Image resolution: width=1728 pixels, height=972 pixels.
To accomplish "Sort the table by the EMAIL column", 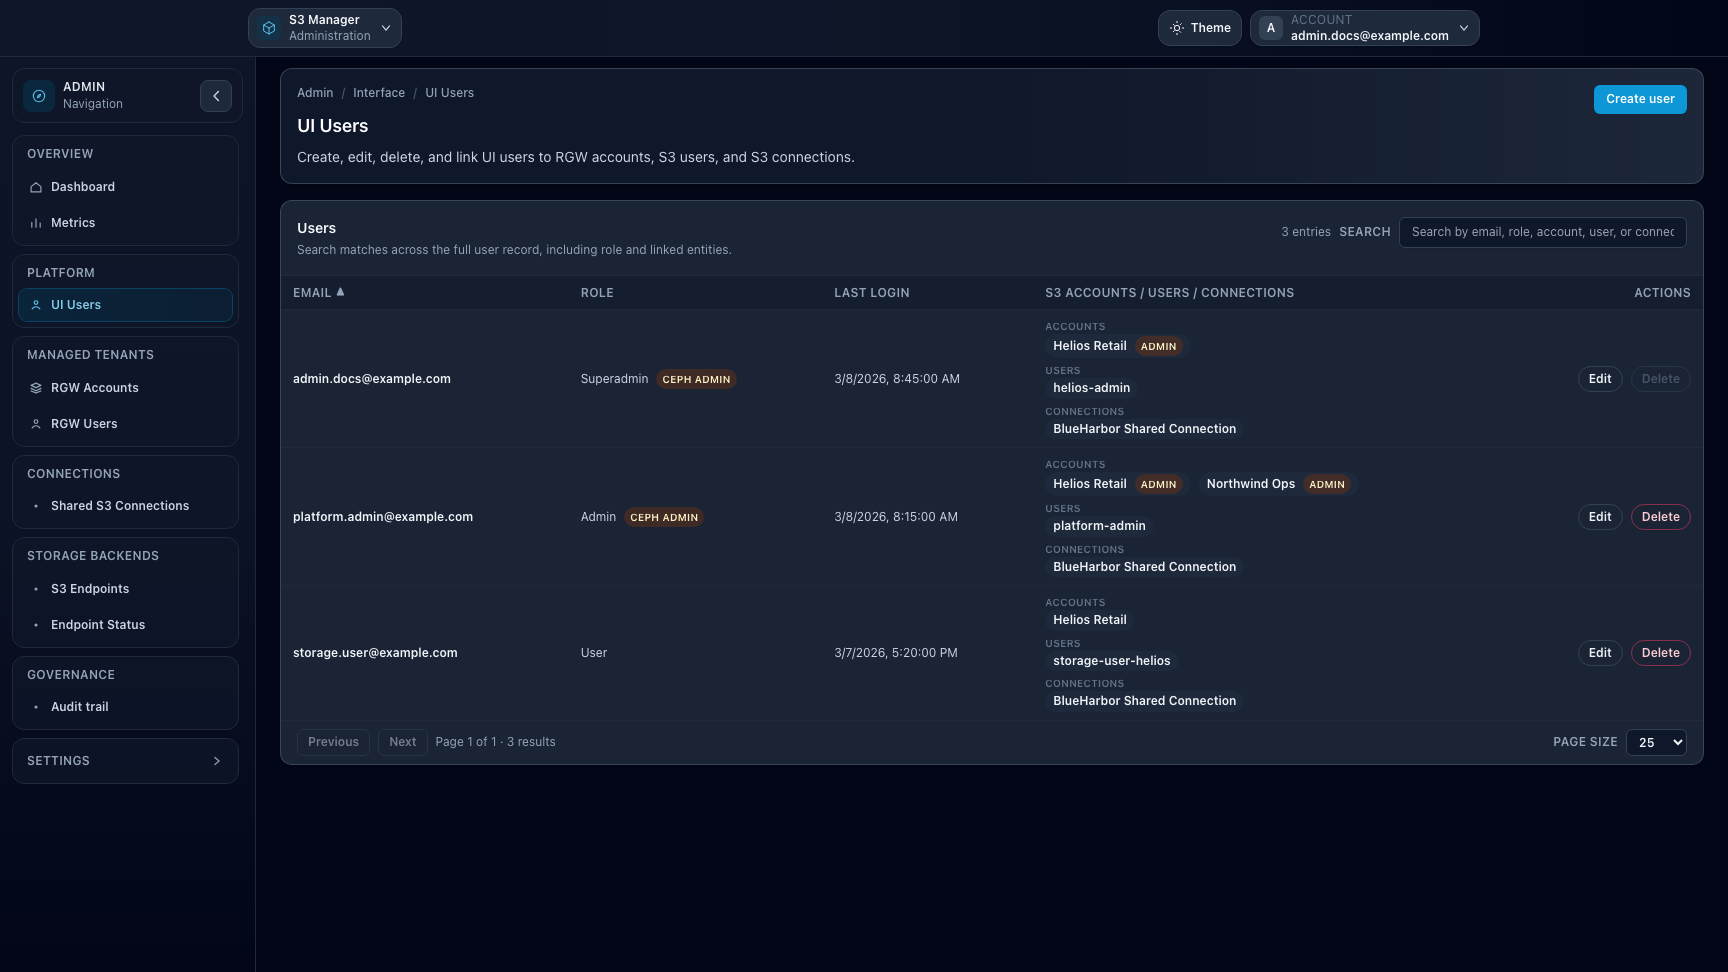I will [318, 293].
